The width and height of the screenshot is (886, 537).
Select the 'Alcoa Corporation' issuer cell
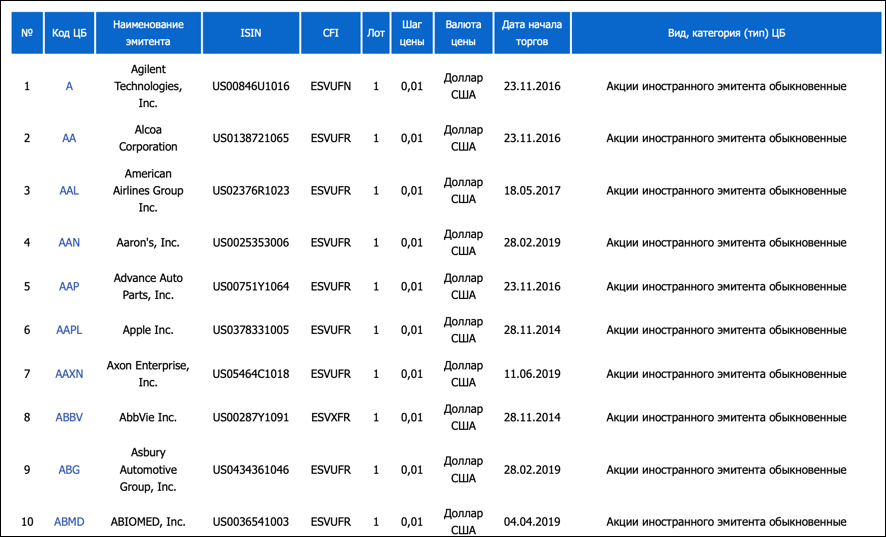click(148, 138)
